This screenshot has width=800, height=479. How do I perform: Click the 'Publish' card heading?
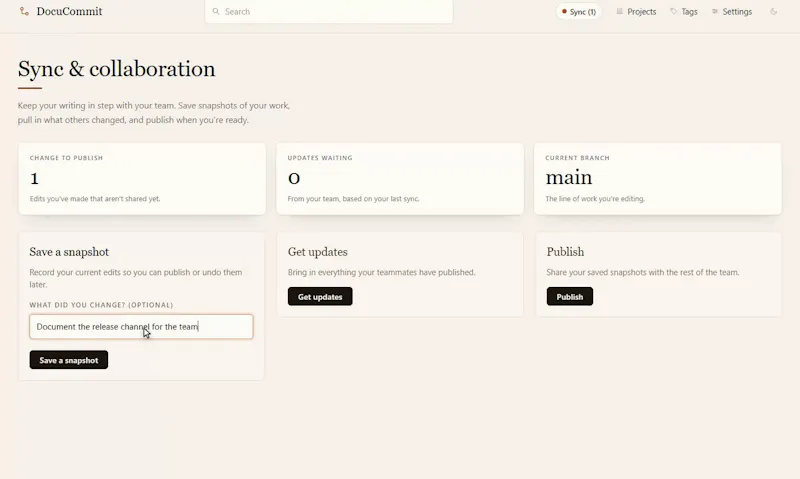tap(565, 252)
